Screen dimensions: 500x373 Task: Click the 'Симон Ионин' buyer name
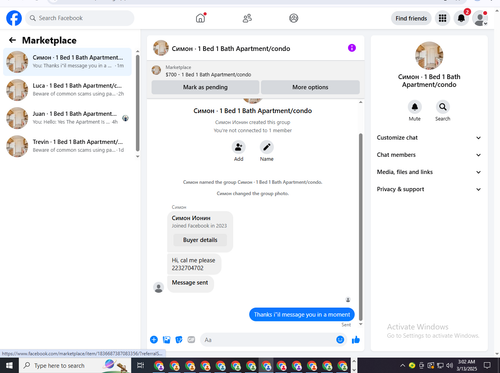[x=191, y=218]
